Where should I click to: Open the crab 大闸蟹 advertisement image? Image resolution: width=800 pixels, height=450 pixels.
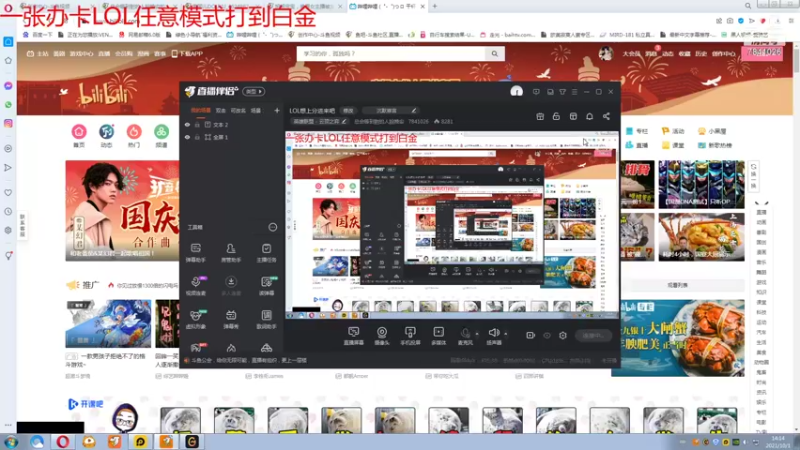tap(678, 338)
